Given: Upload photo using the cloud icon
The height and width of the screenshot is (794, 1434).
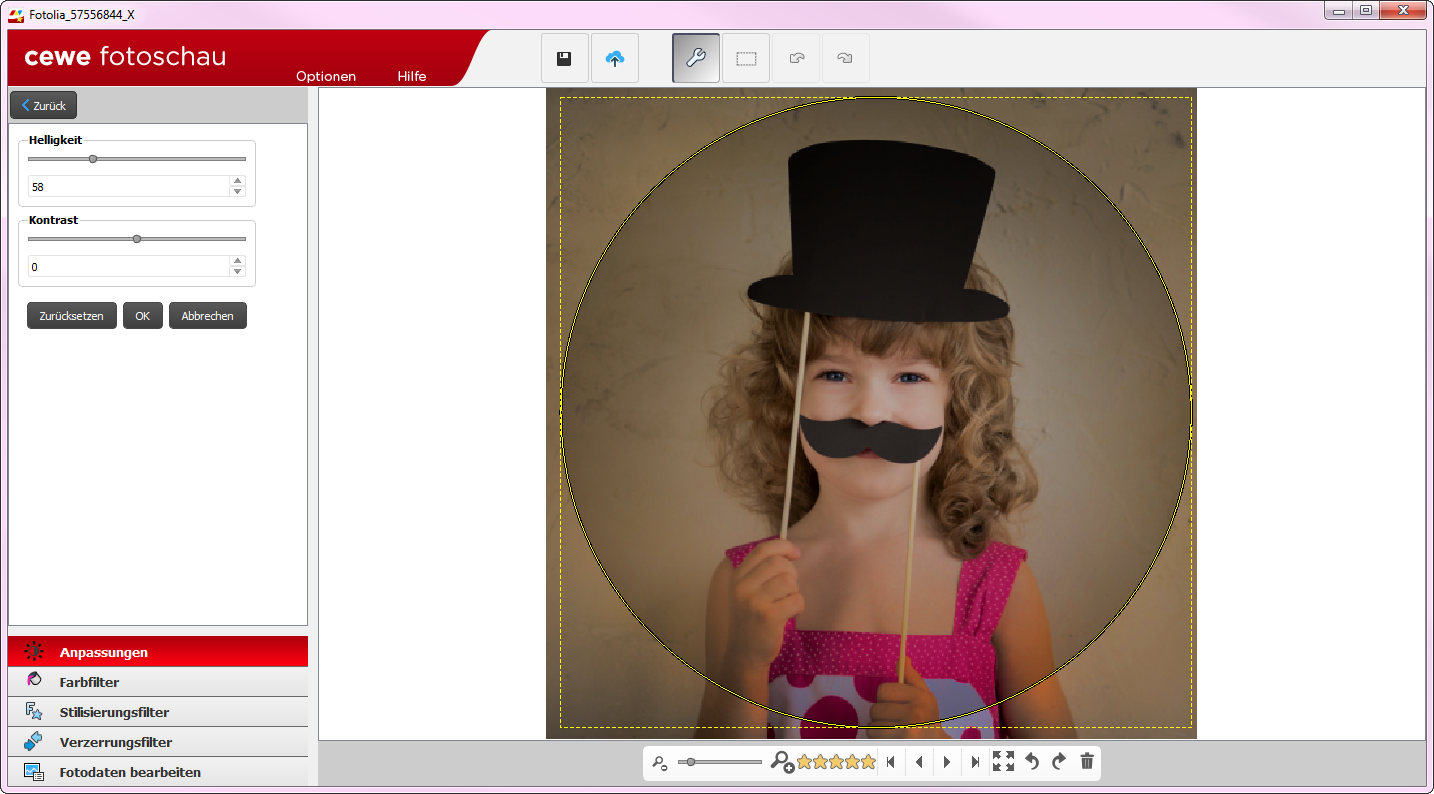Looking at the screenshot, I should tap(615, 59).
